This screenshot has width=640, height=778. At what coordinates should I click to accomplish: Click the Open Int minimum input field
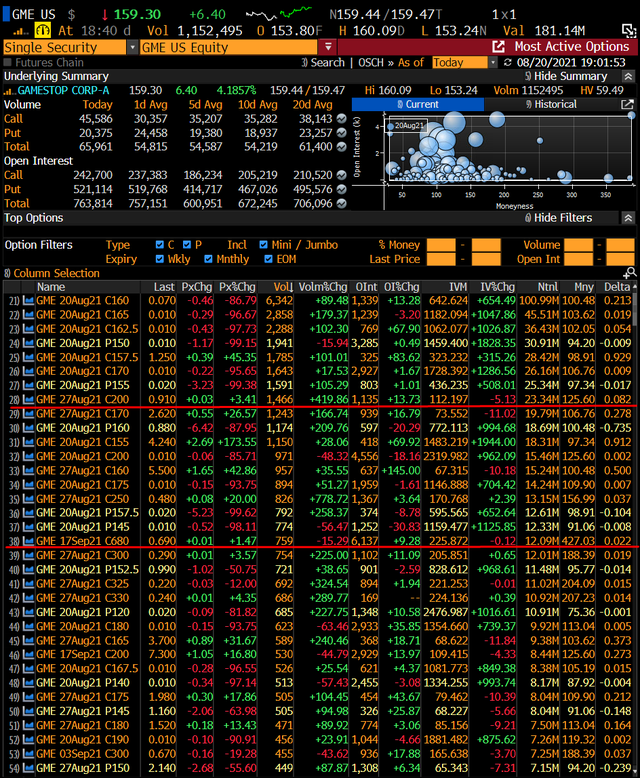(578, 259)
